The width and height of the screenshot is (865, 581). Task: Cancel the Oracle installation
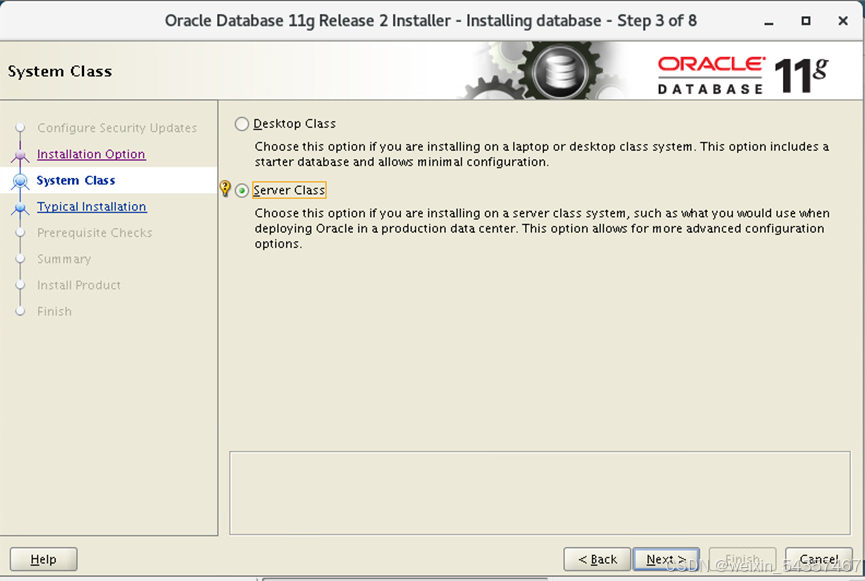tap(818, 559)
